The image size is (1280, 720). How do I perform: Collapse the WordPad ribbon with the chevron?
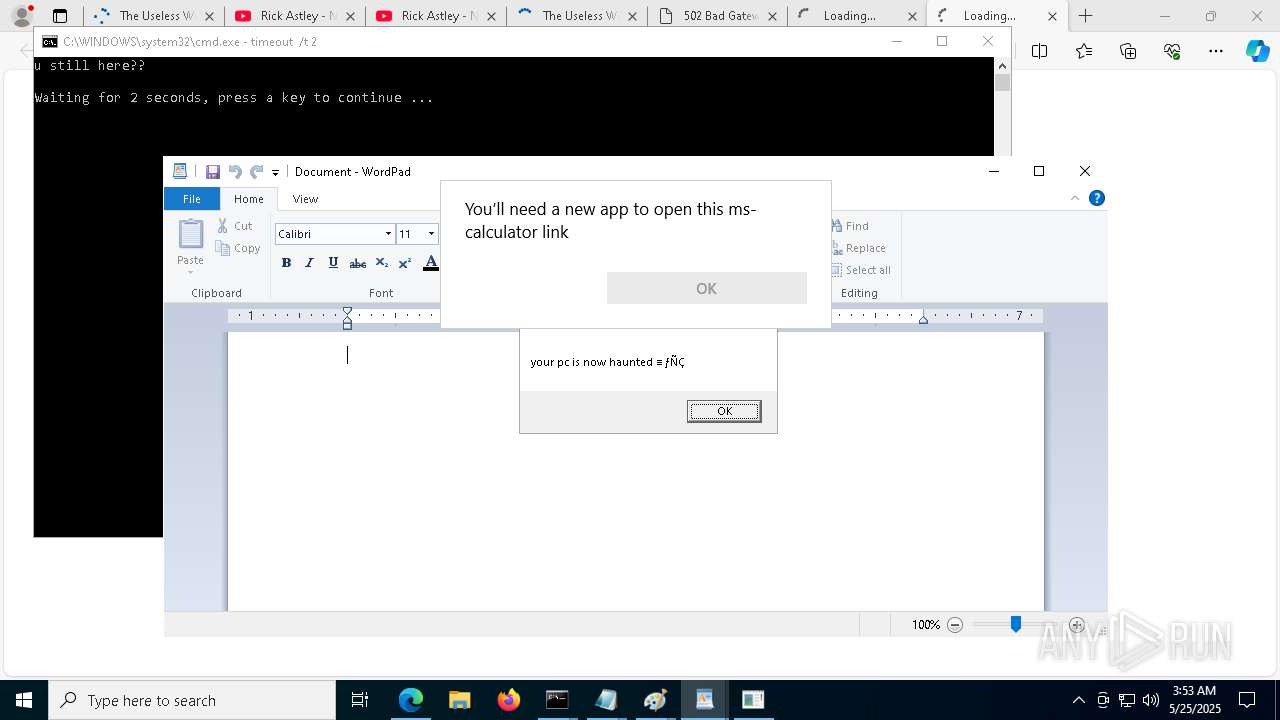point(1076,198)
